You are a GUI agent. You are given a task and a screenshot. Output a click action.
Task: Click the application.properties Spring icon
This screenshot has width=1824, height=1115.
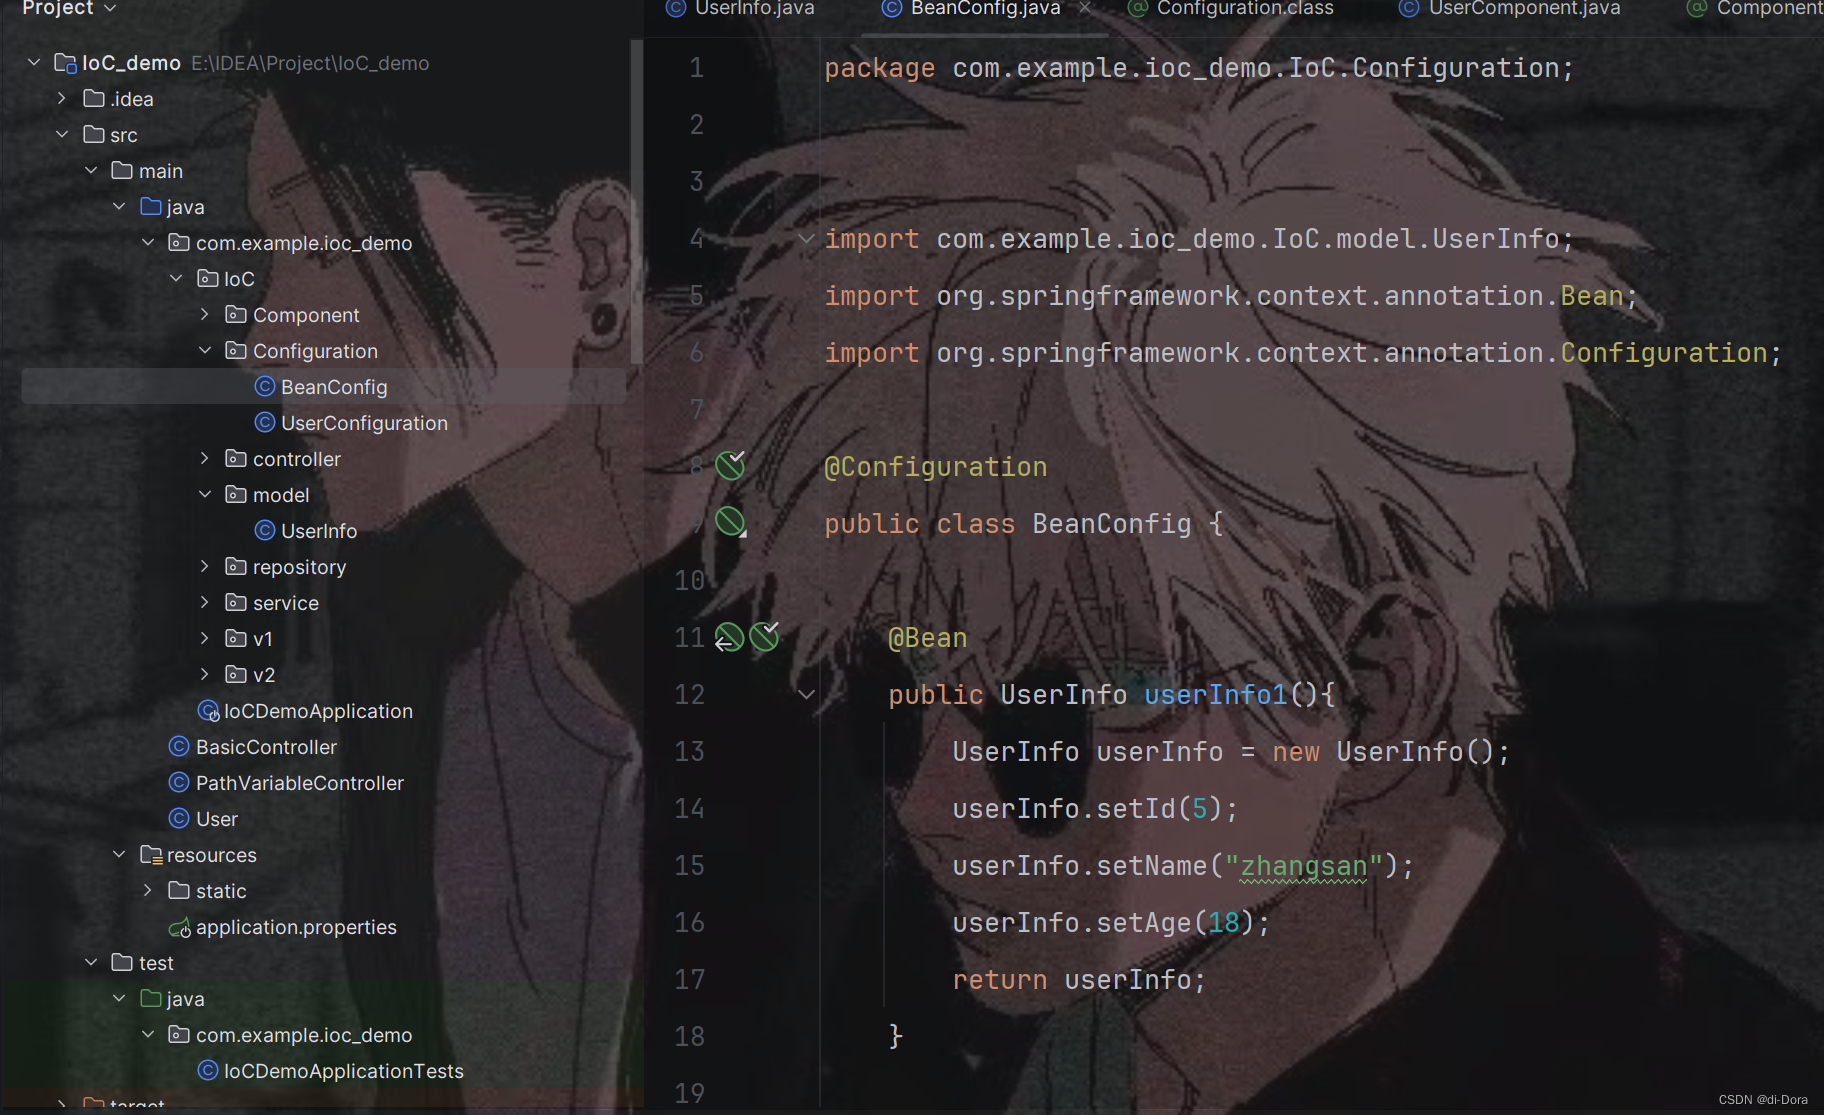click(x=180, y=928)
